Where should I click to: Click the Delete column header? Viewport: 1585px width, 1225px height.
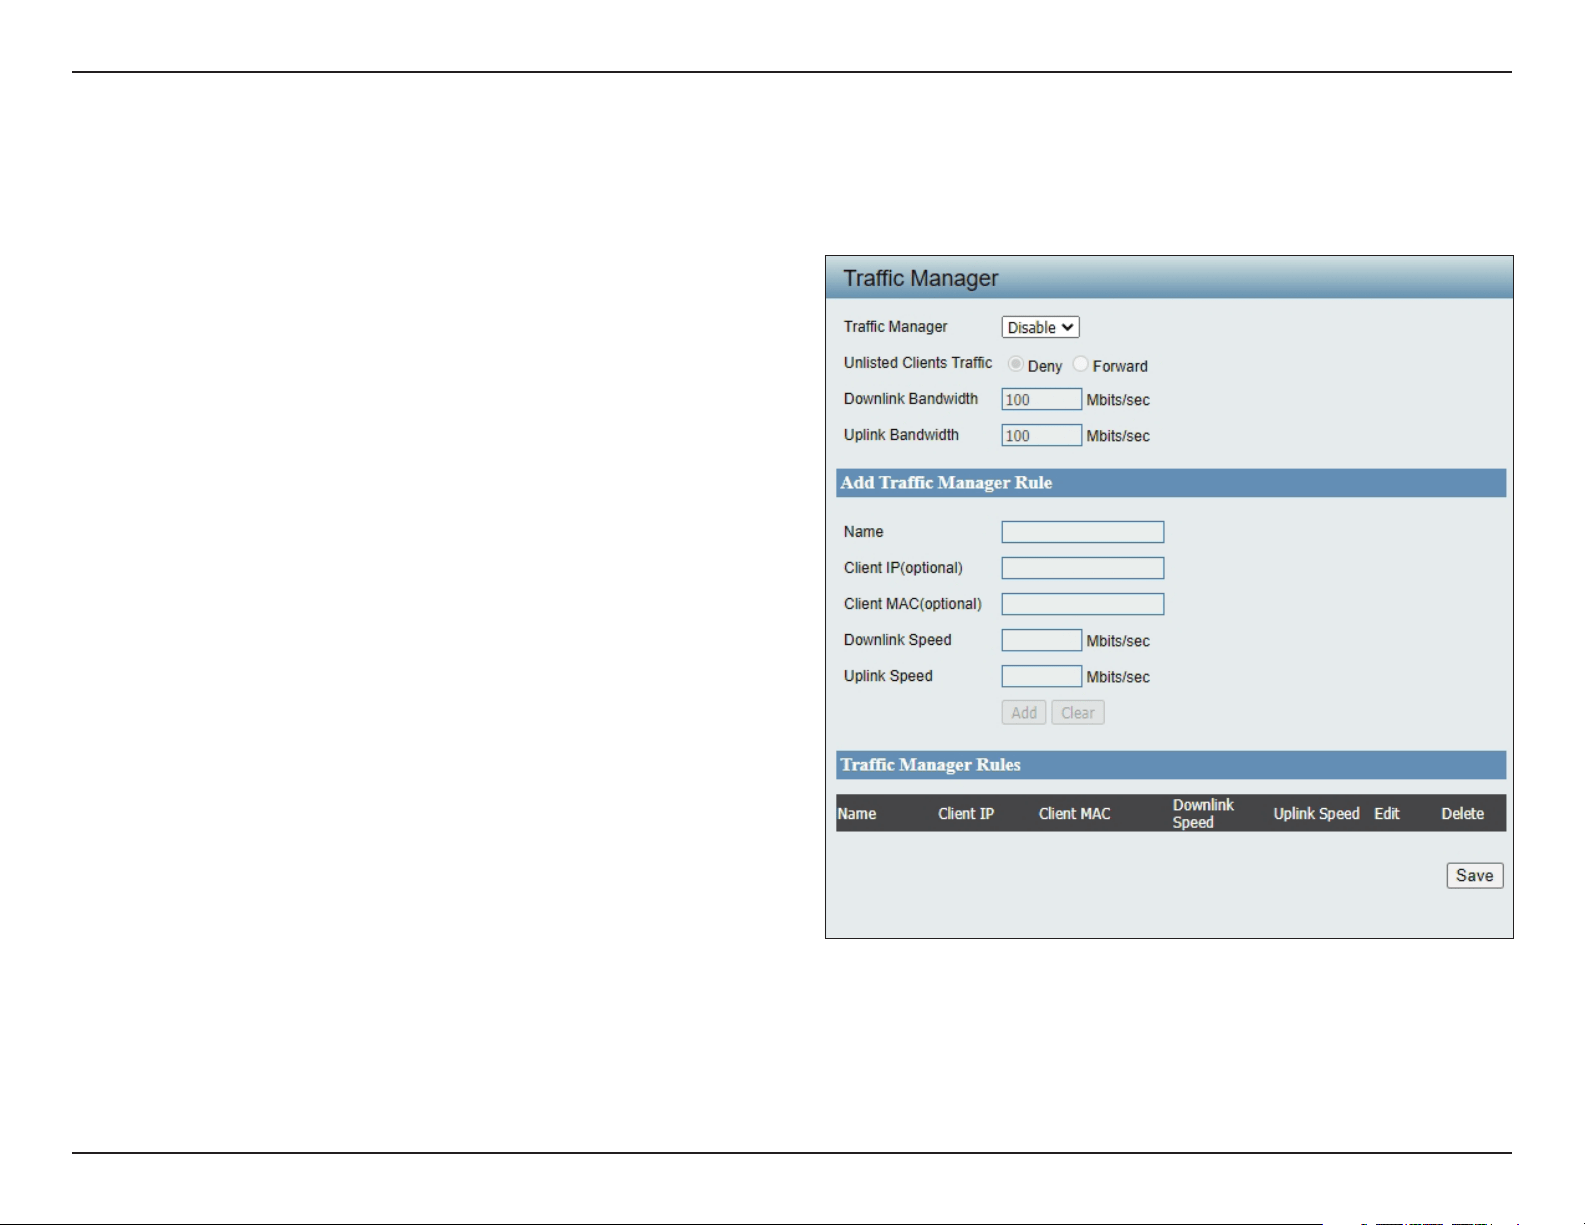[x=1463, y=814]
